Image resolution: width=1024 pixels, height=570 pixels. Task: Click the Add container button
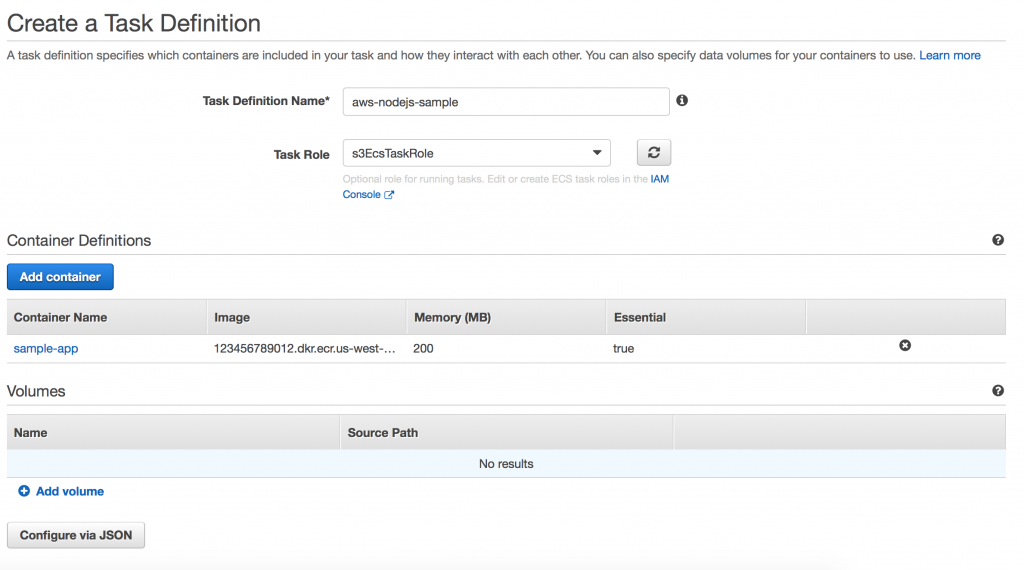pos(60,277)
